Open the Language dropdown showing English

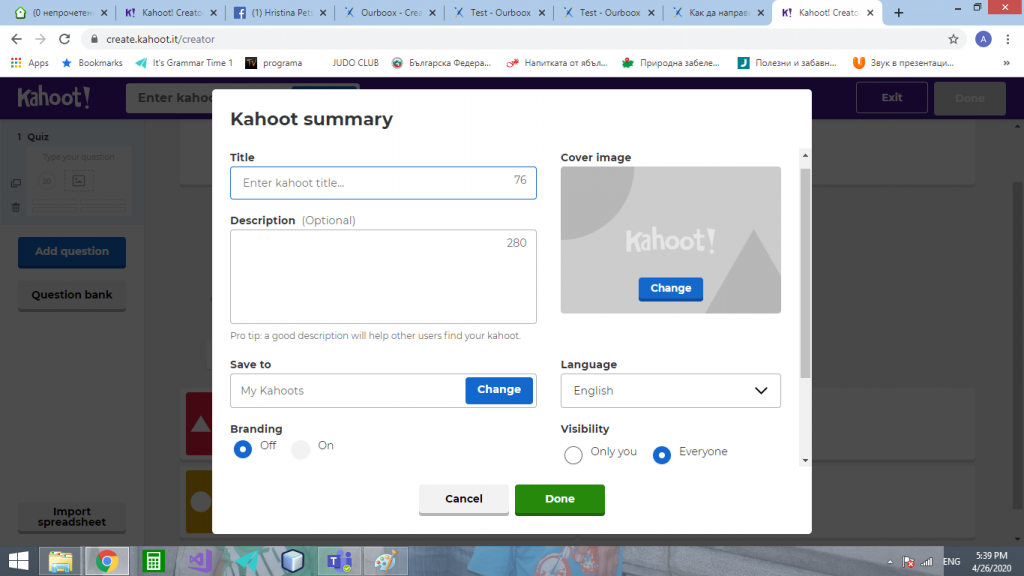[x=671, y=391]
